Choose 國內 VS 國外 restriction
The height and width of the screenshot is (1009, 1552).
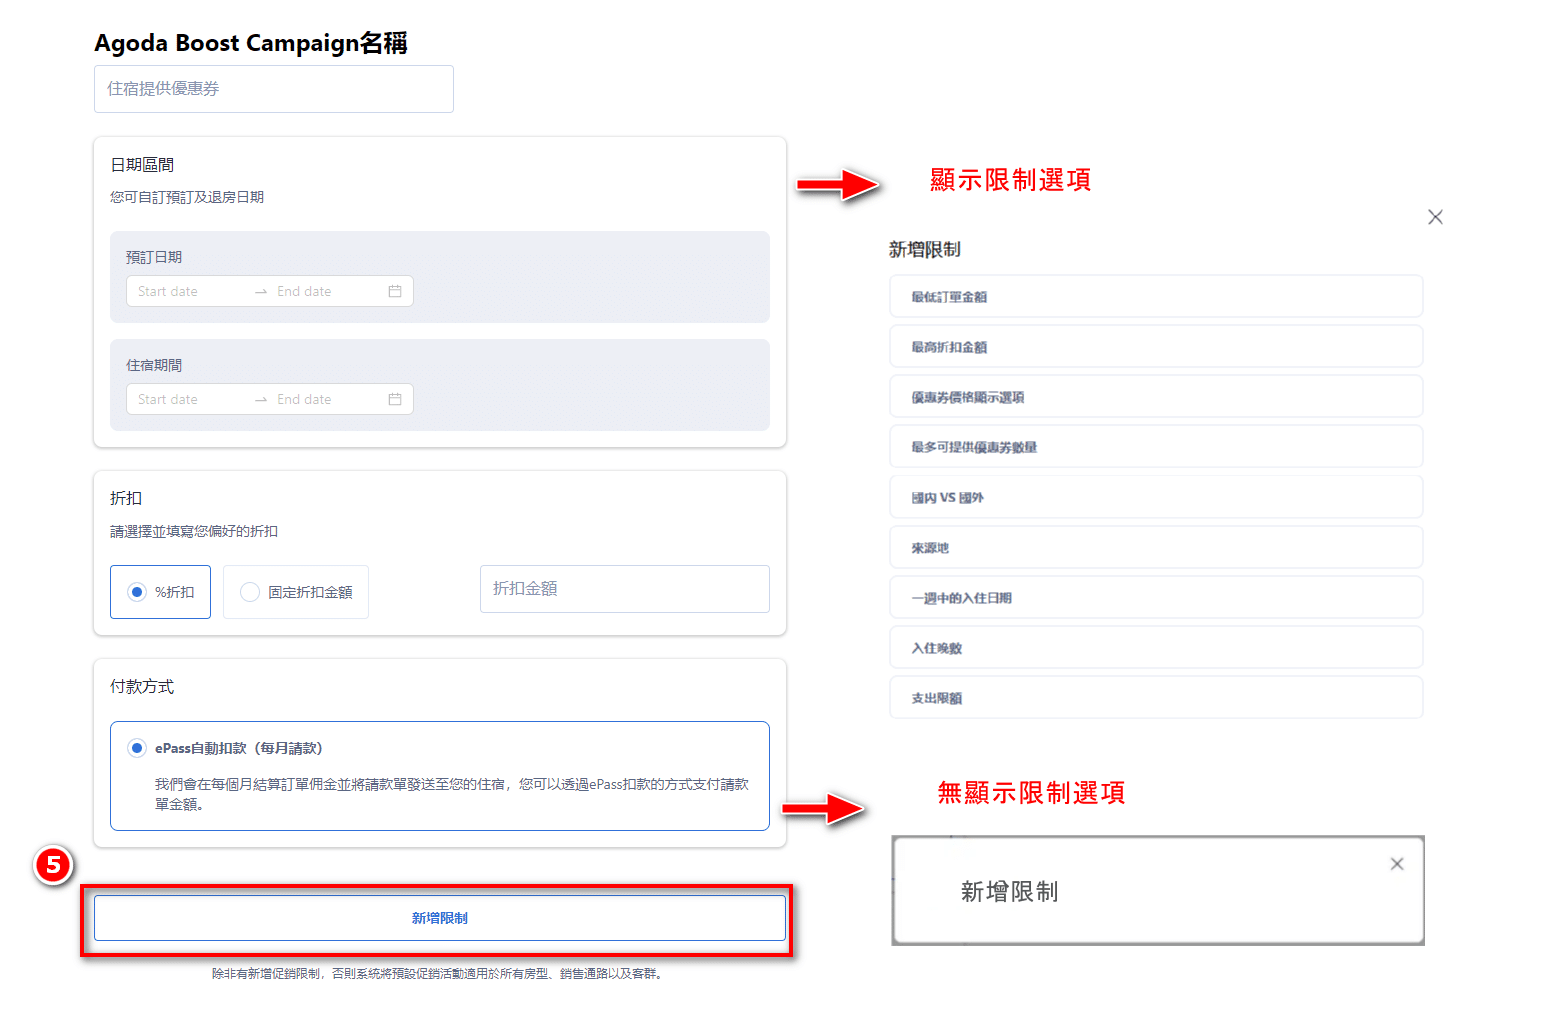coord(1156,497)
